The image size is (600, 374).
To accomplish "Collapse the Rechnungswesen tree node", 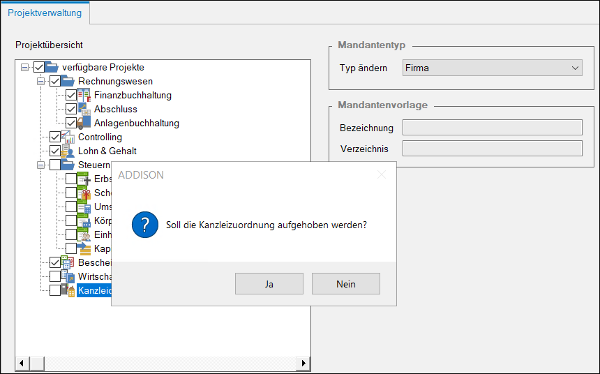I will (x=41, y=81).
